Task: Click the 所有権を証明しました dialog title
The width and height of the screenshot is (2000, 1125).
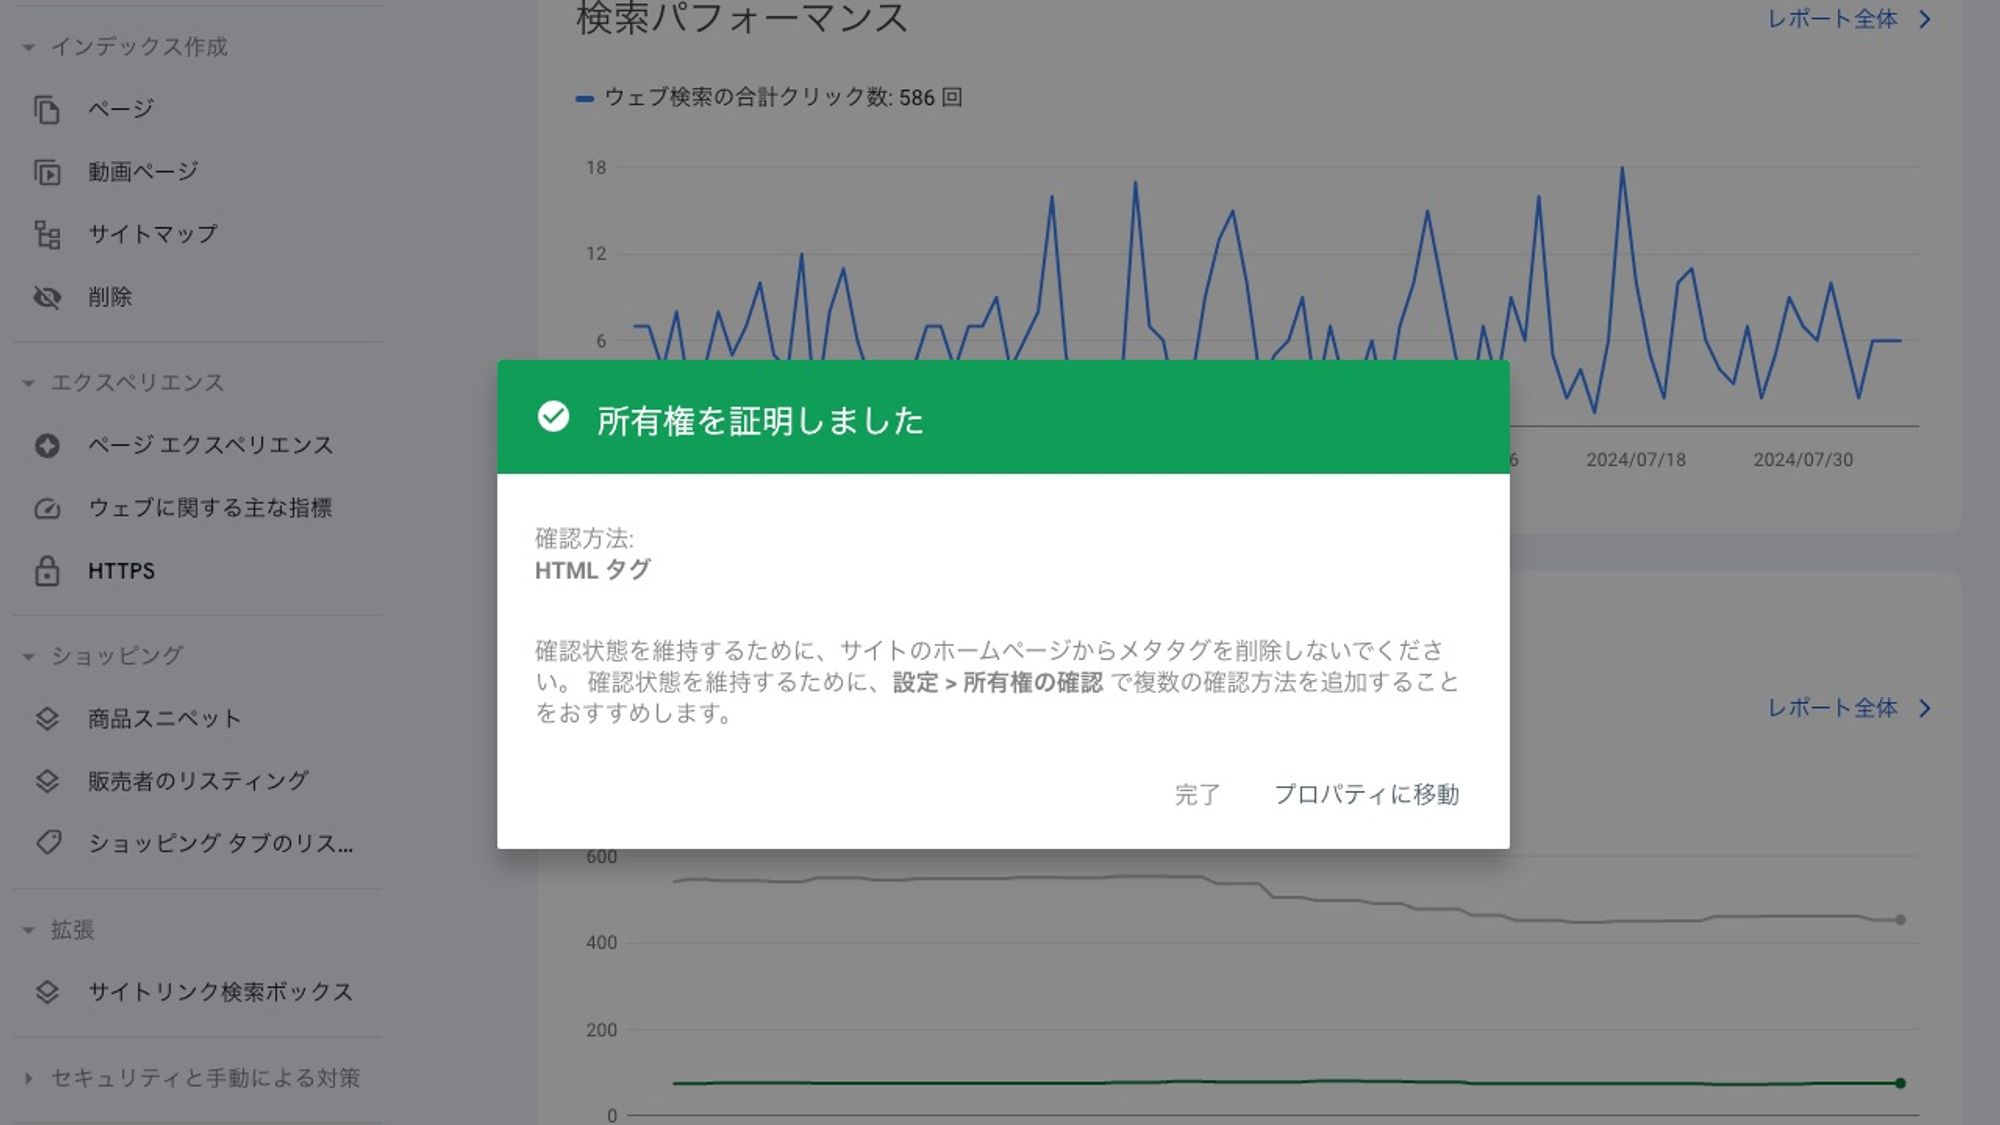Action: [760, 421]
